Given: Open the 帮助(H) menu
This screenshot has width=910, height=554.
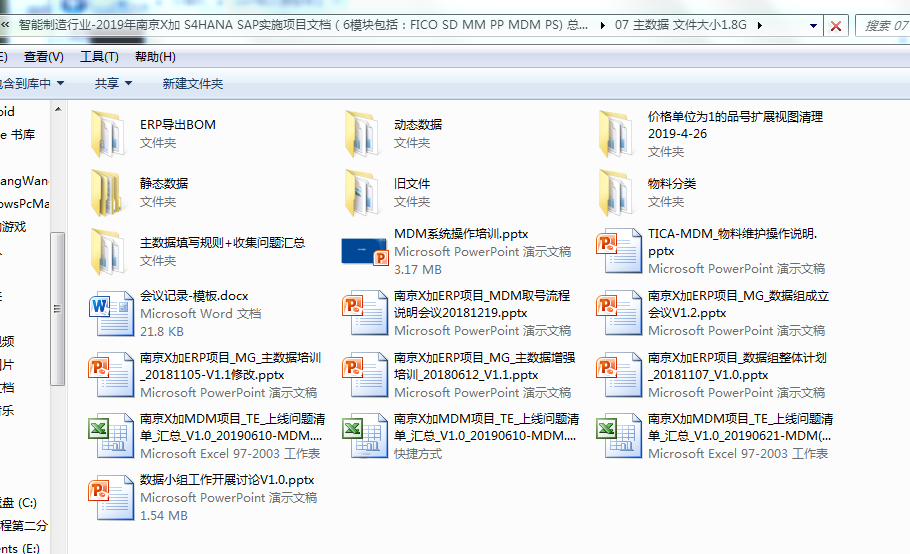Looking at the screenshot, I should 155,57.
